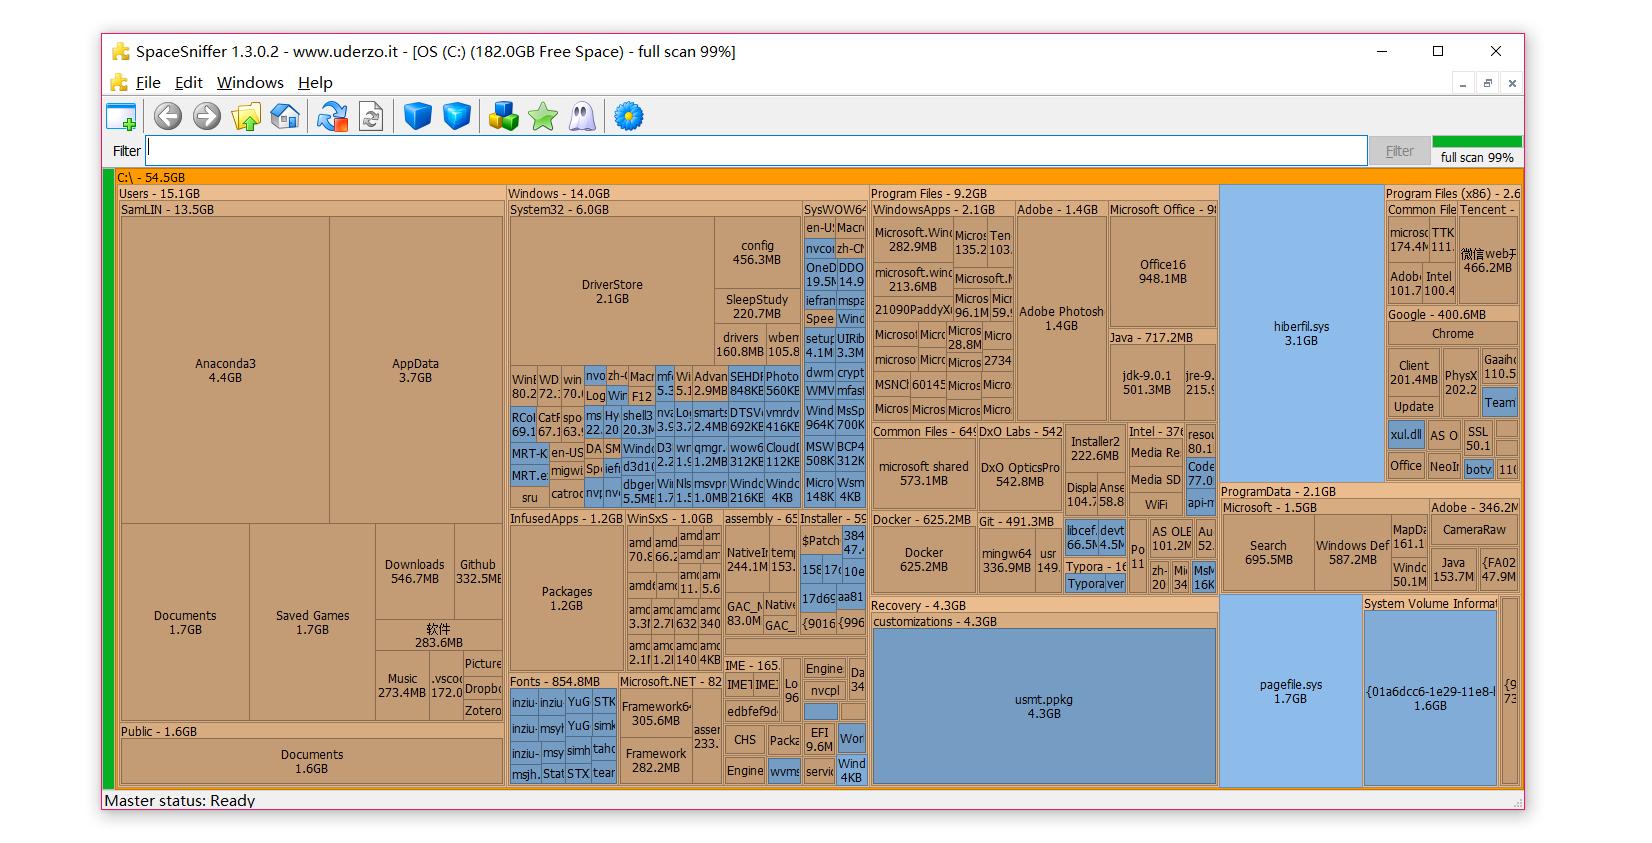Select the Adobe Photoshop 1.4GB block

click(x=1061, y=318)
